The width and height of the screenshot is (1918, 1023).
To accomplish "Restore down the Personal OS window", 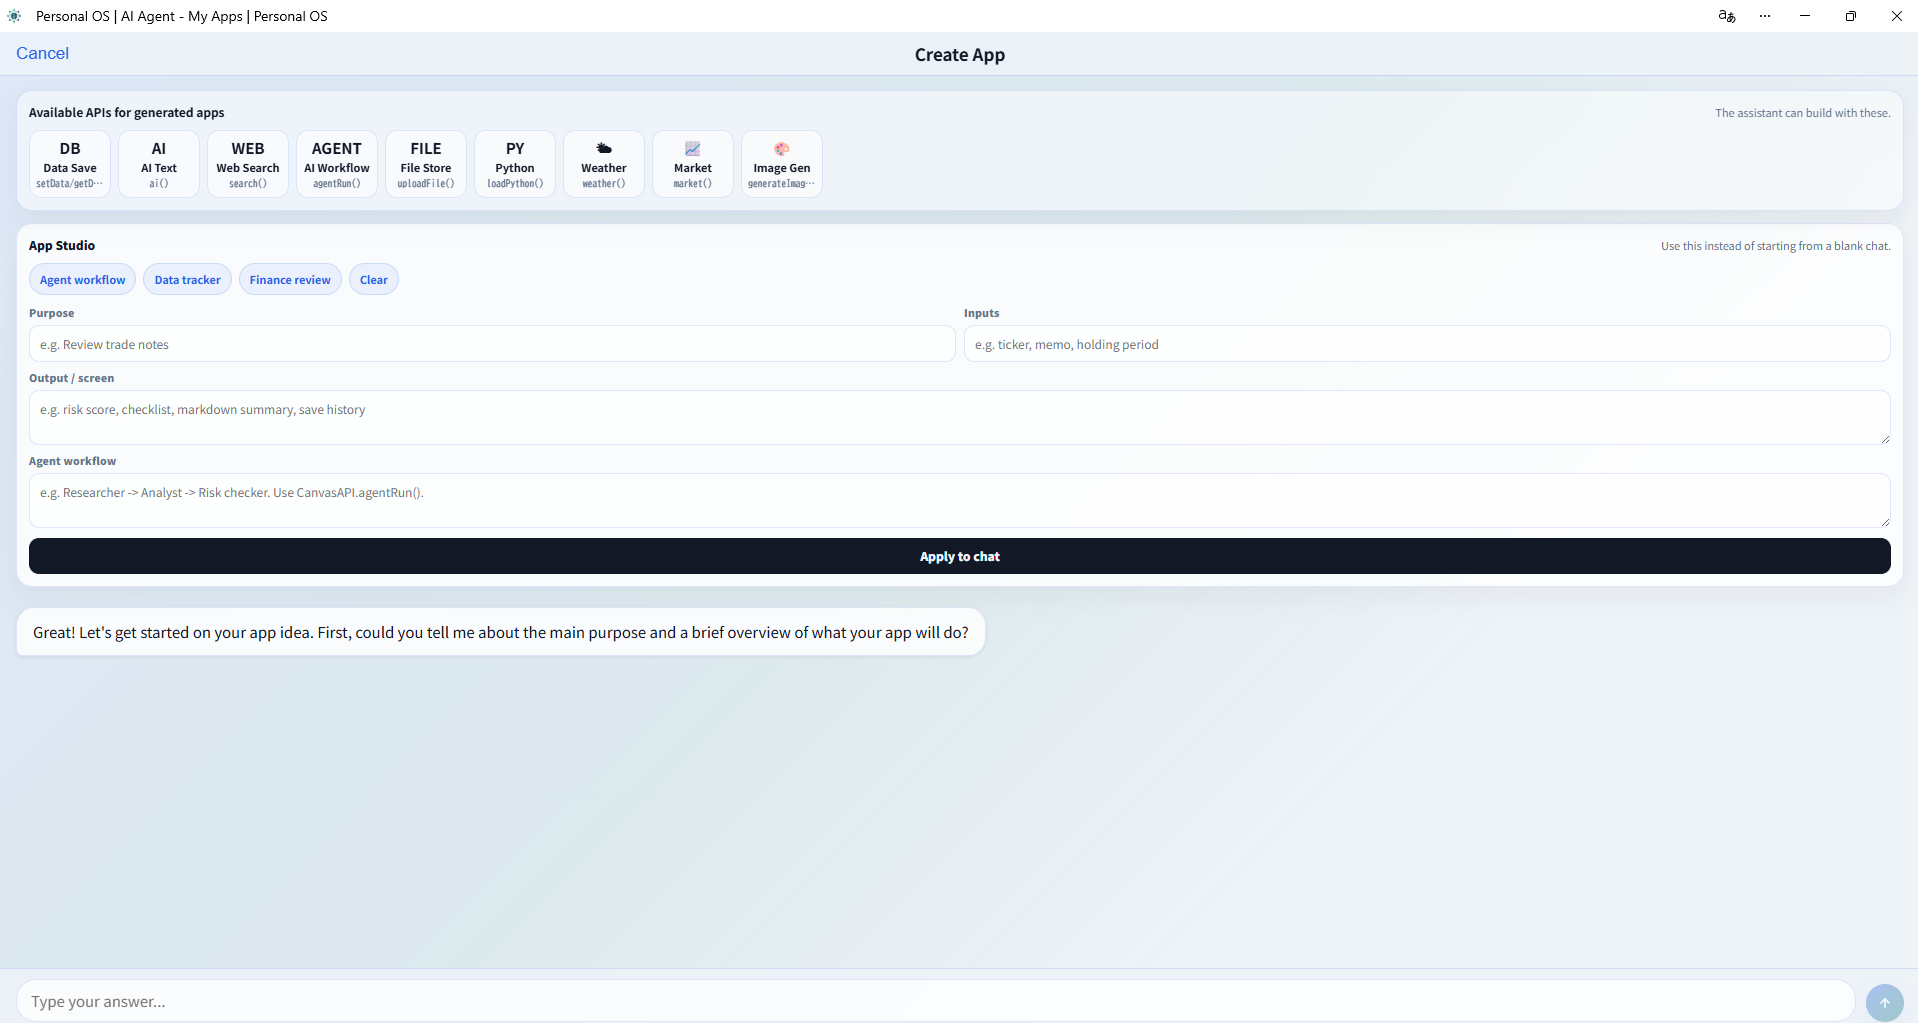I will [x=1851, y=16].
